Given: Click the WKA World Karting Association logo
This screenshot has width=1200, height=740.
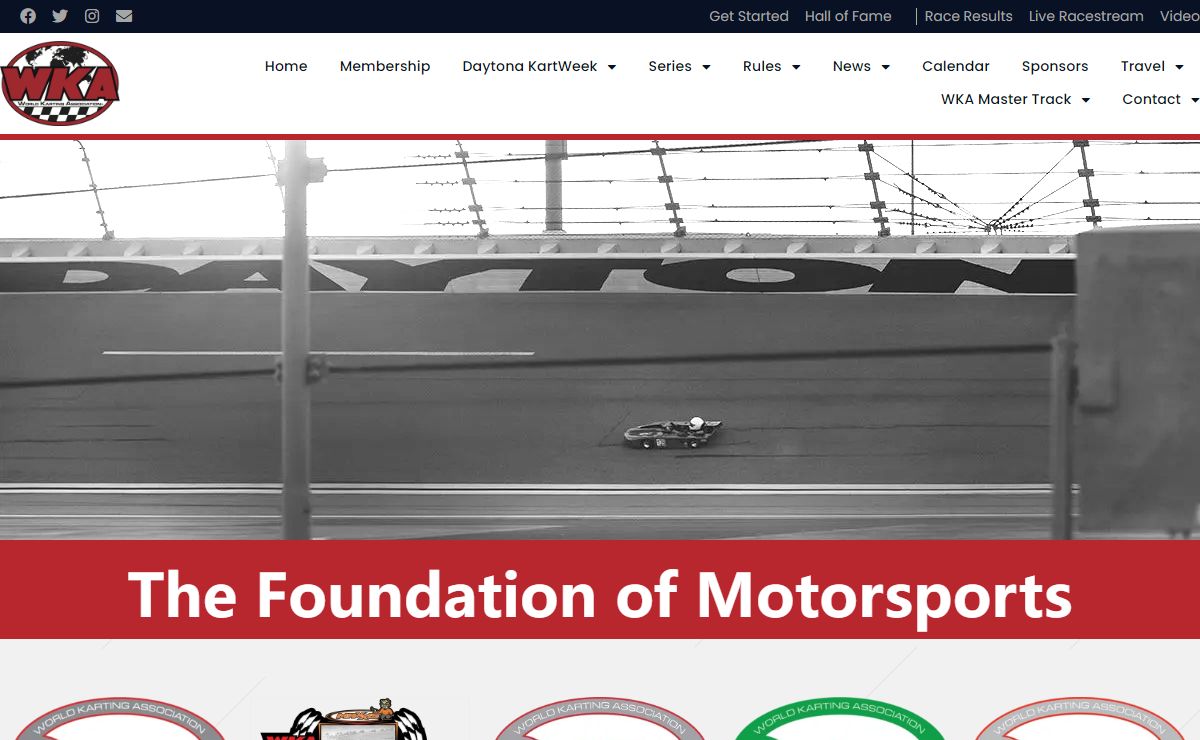Looking at the screenshot, I should point(60,83).
